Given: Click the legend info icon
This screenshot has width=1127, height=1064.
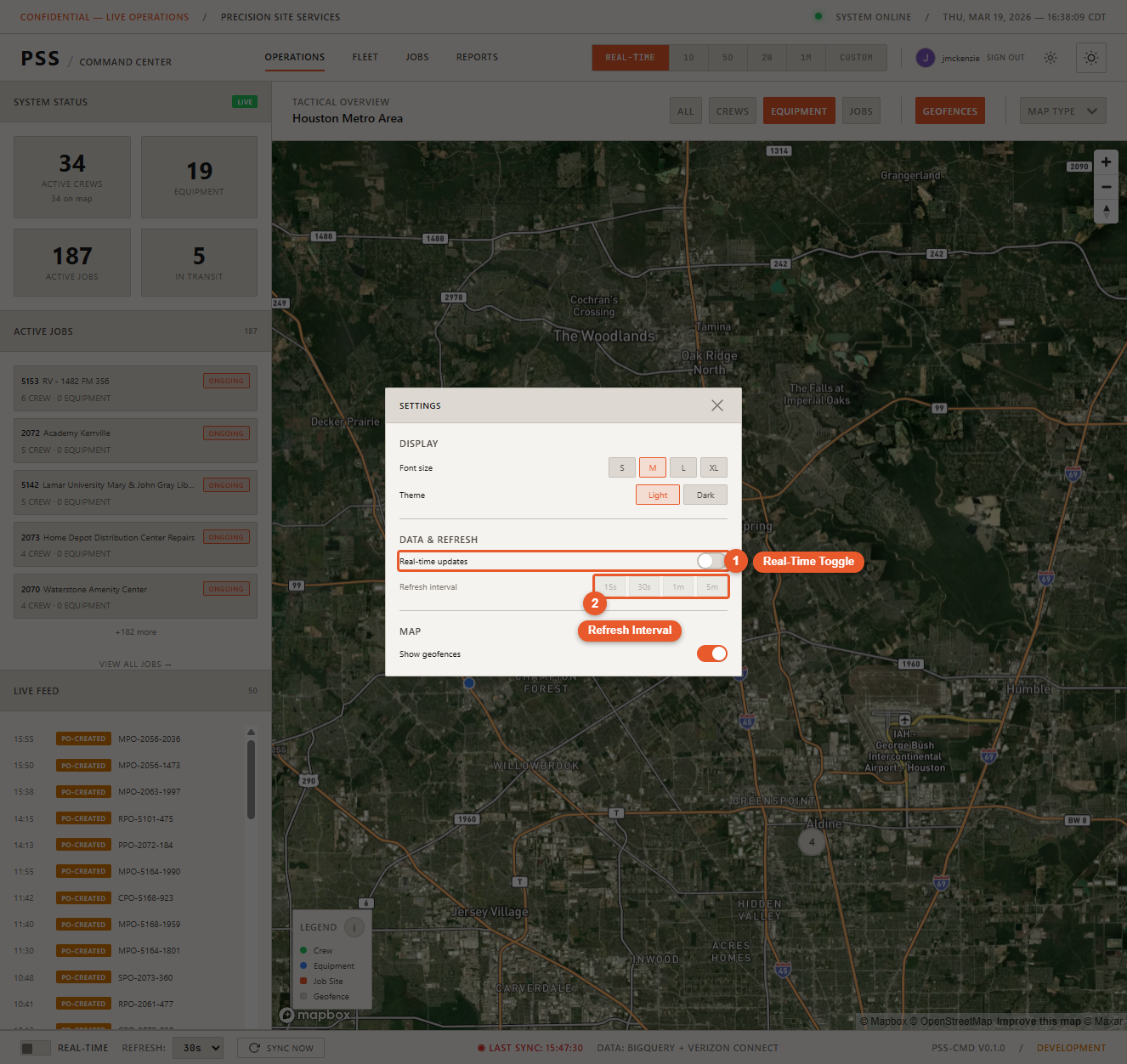Looking at the screenshot, I should point(354,927).
